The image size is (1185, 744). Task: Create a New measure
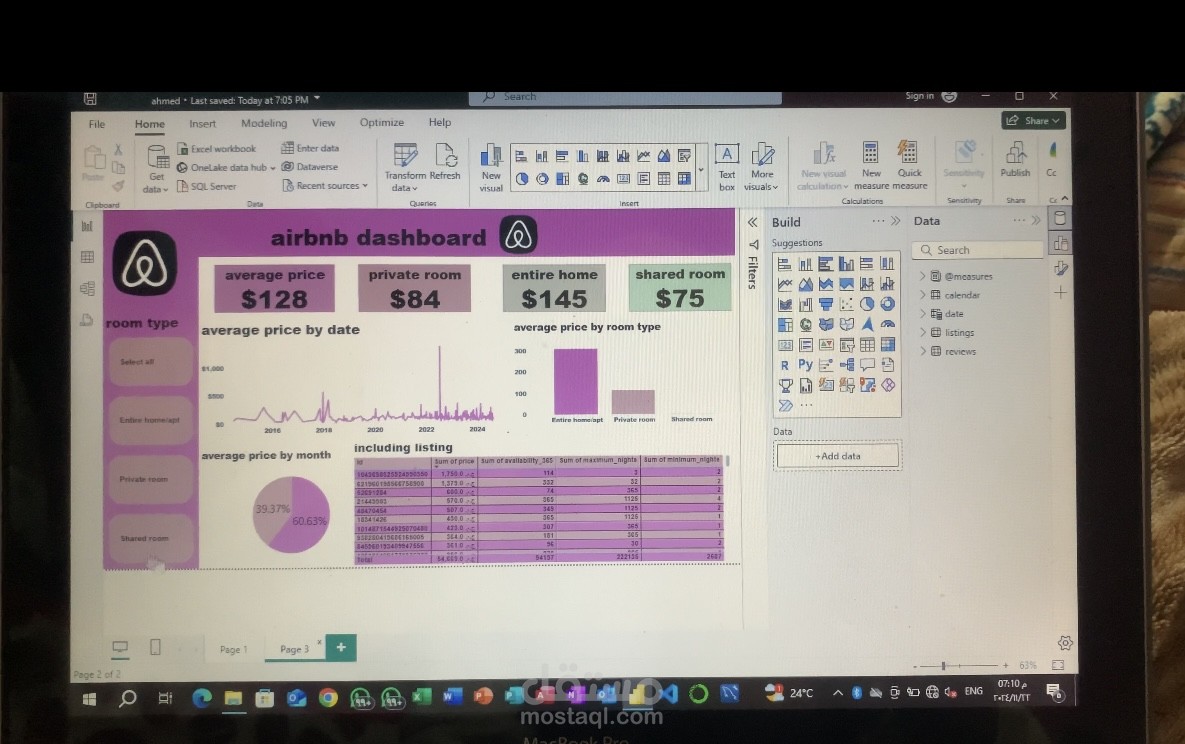pyautogui.click(x=871, y=166)
